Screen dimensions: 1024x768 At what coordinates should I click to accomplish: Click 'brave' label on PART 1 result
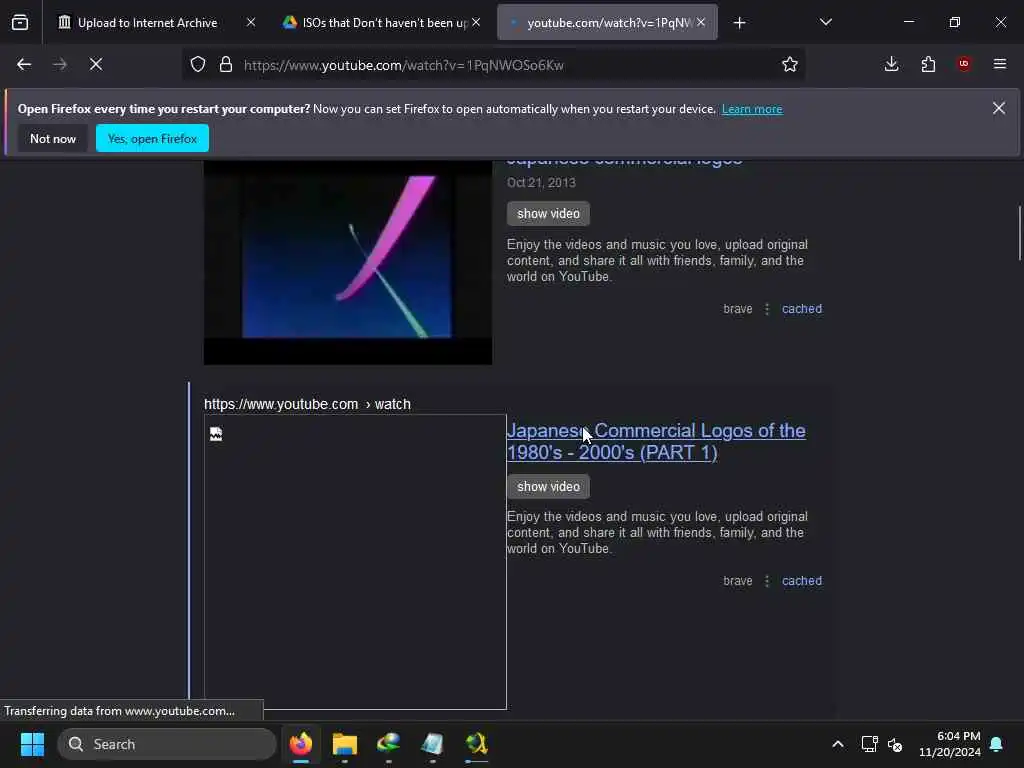pos(737,581)
